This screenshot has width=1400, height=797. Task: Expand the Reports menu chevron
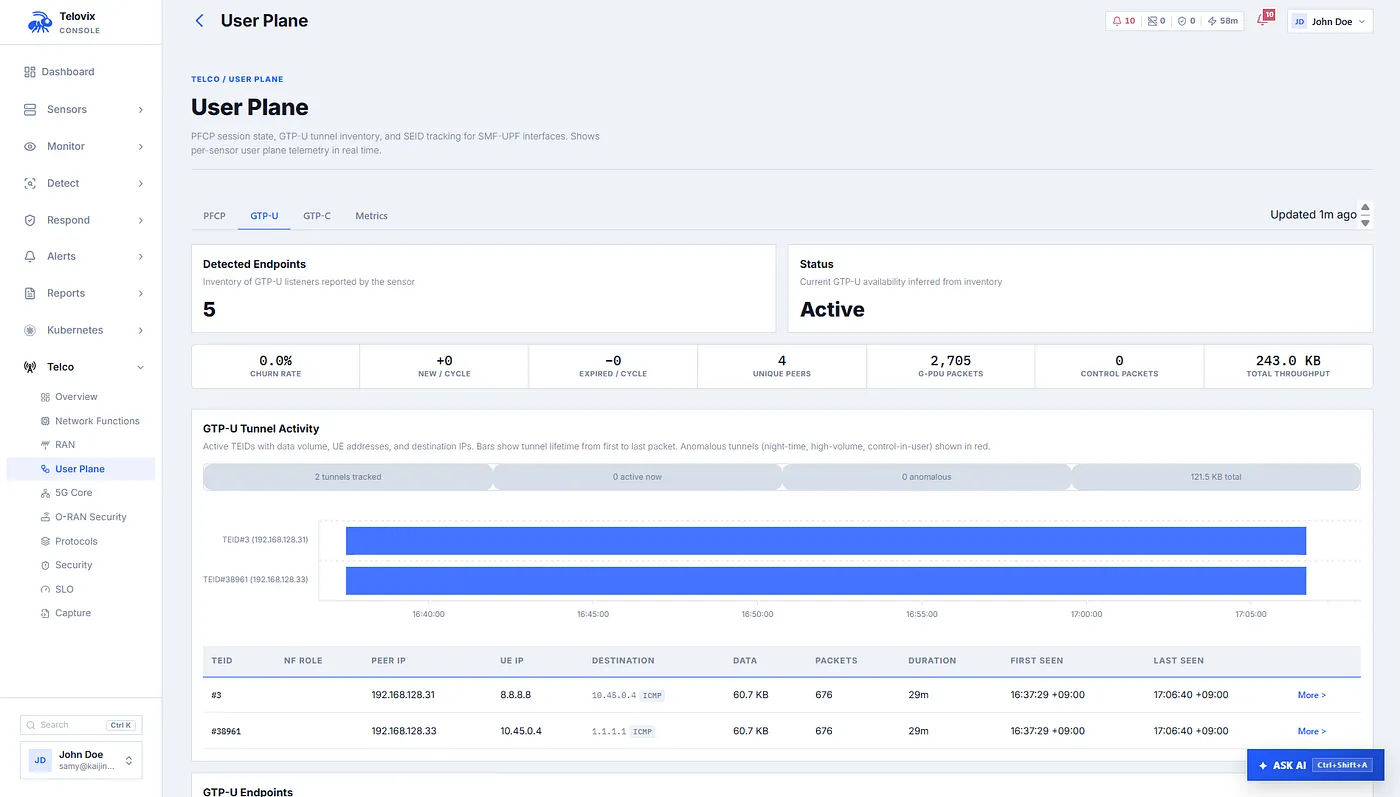tap(141, 294)
